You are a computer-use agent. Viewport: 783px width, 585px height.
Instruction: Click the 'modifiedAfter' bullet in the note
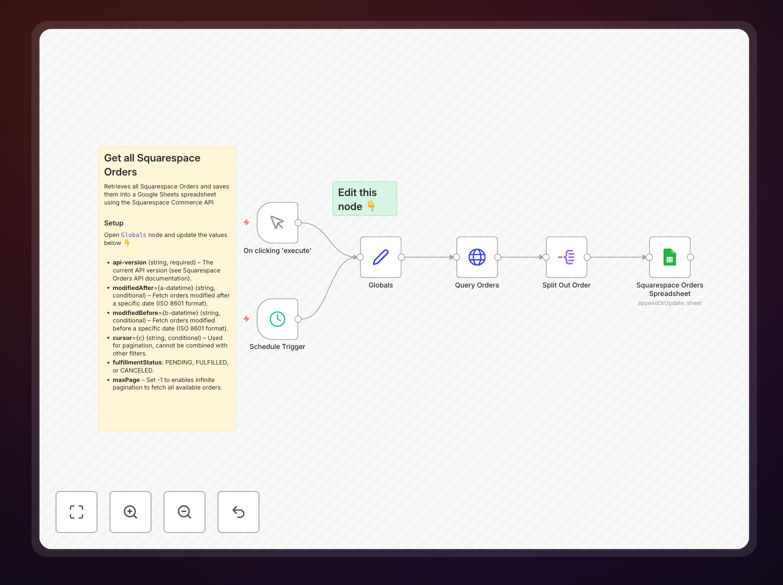click(x=169, y=296)
